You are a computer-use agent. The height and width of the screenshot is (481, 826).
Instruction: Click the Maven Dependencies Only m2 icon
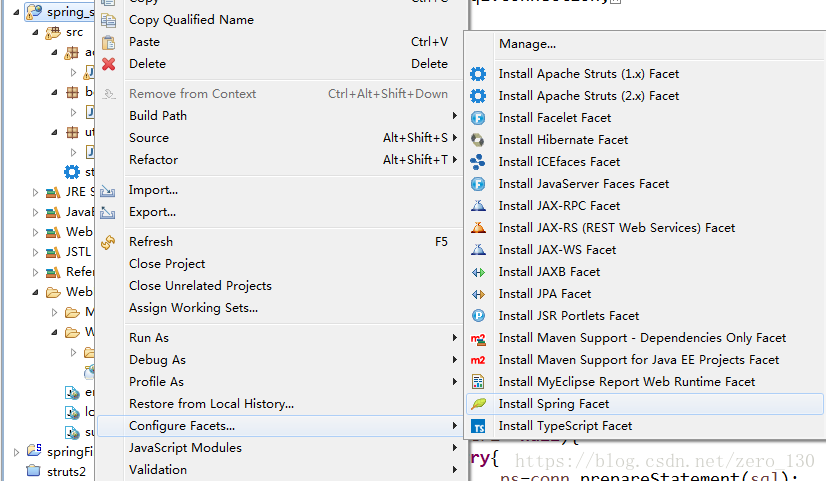[478, 338]
